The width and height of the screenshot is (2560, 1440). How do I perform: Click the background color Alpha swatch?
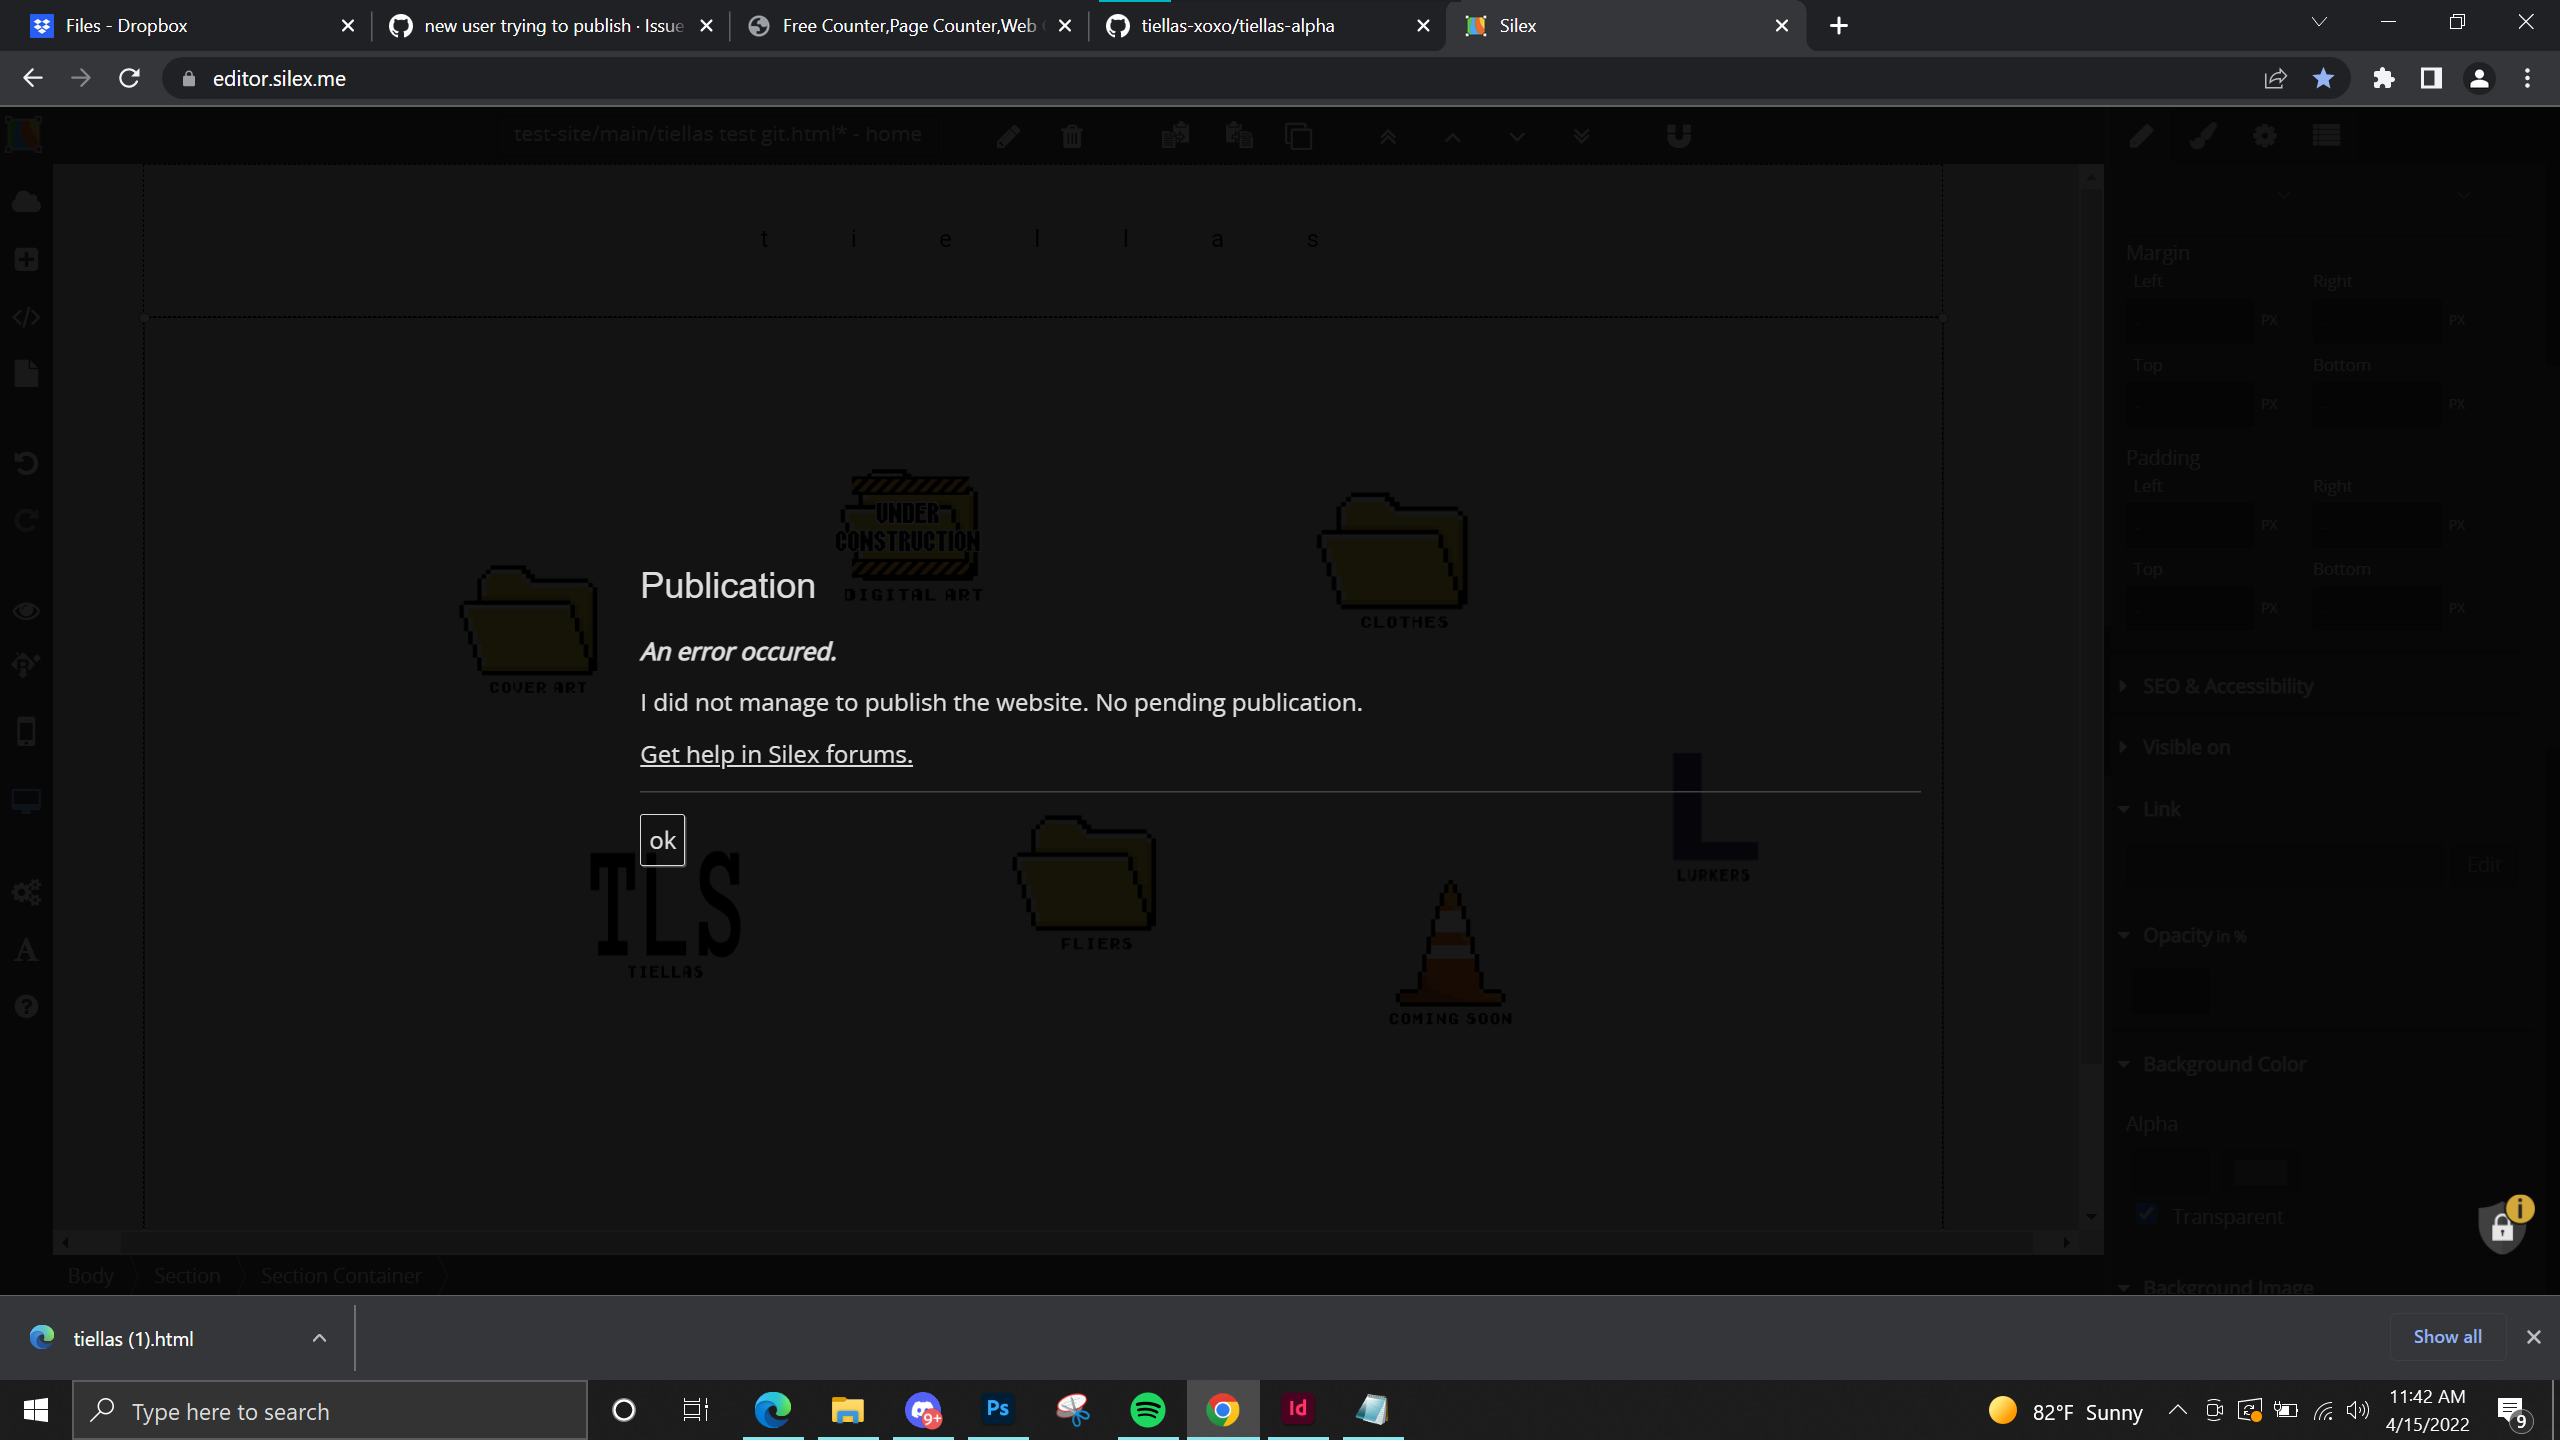(x=2260, y=1175)
